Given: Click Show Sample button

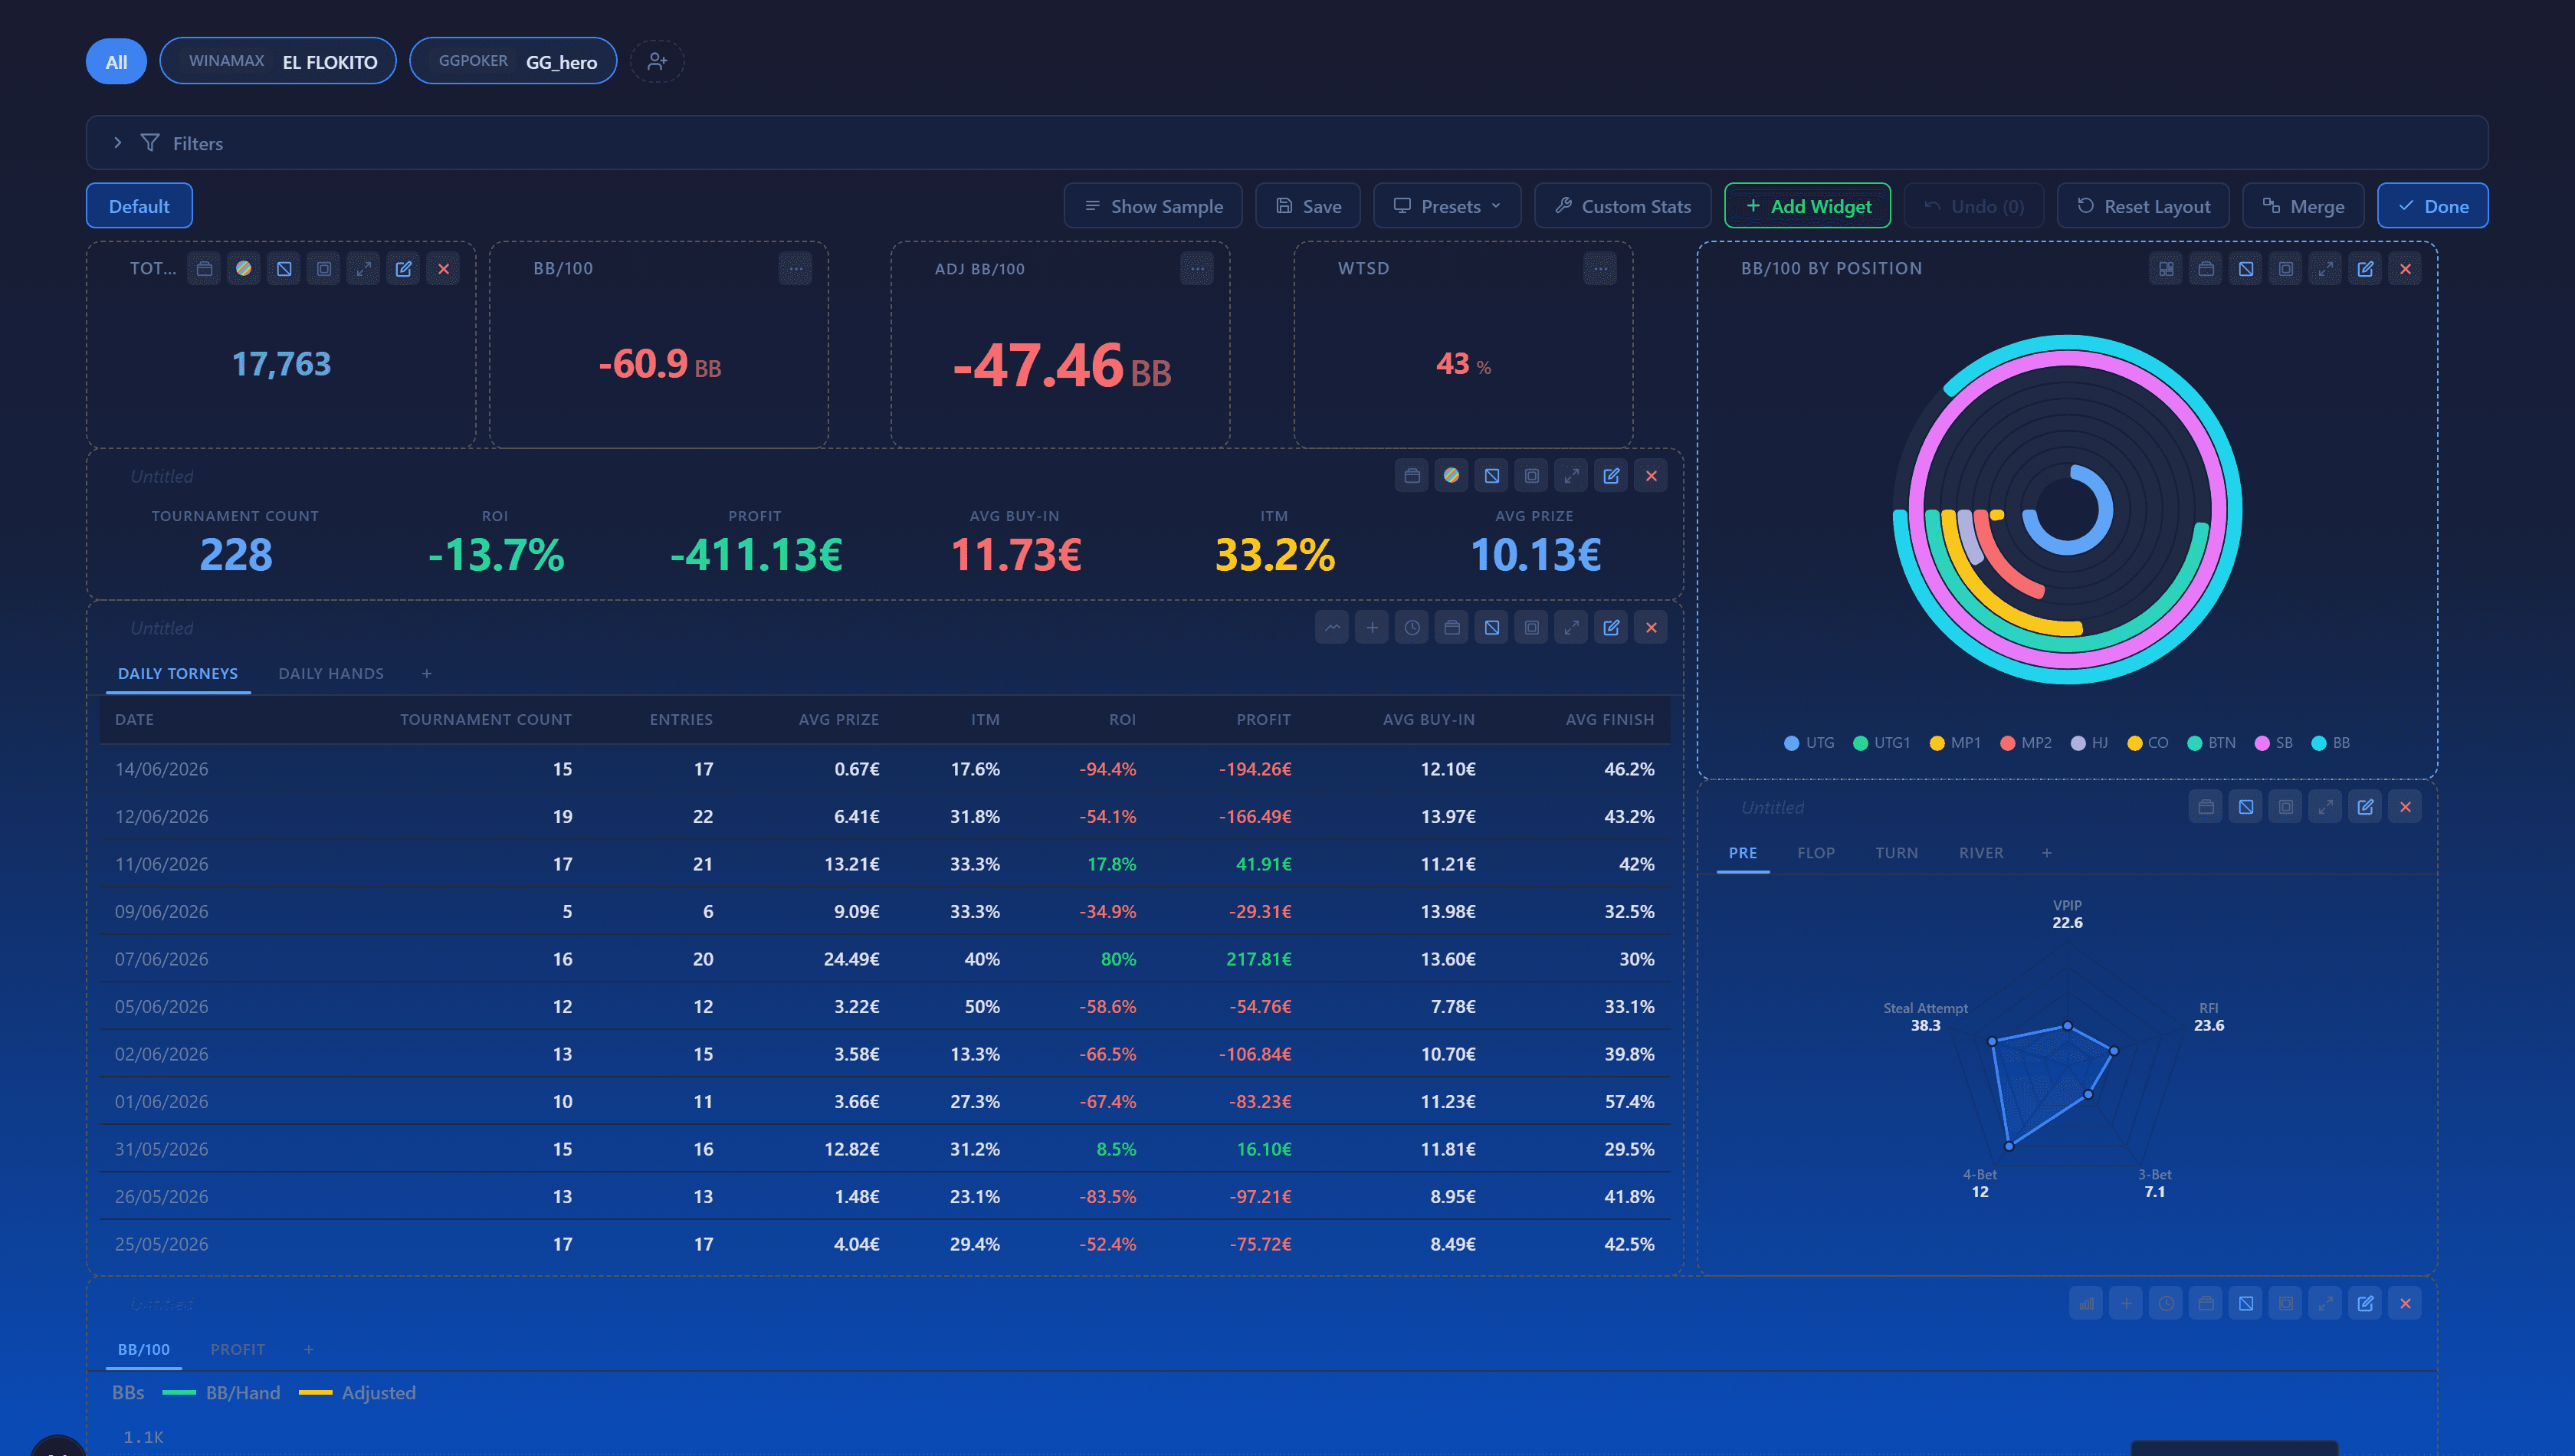Looking at the screenshot, I should (1153, 206).
